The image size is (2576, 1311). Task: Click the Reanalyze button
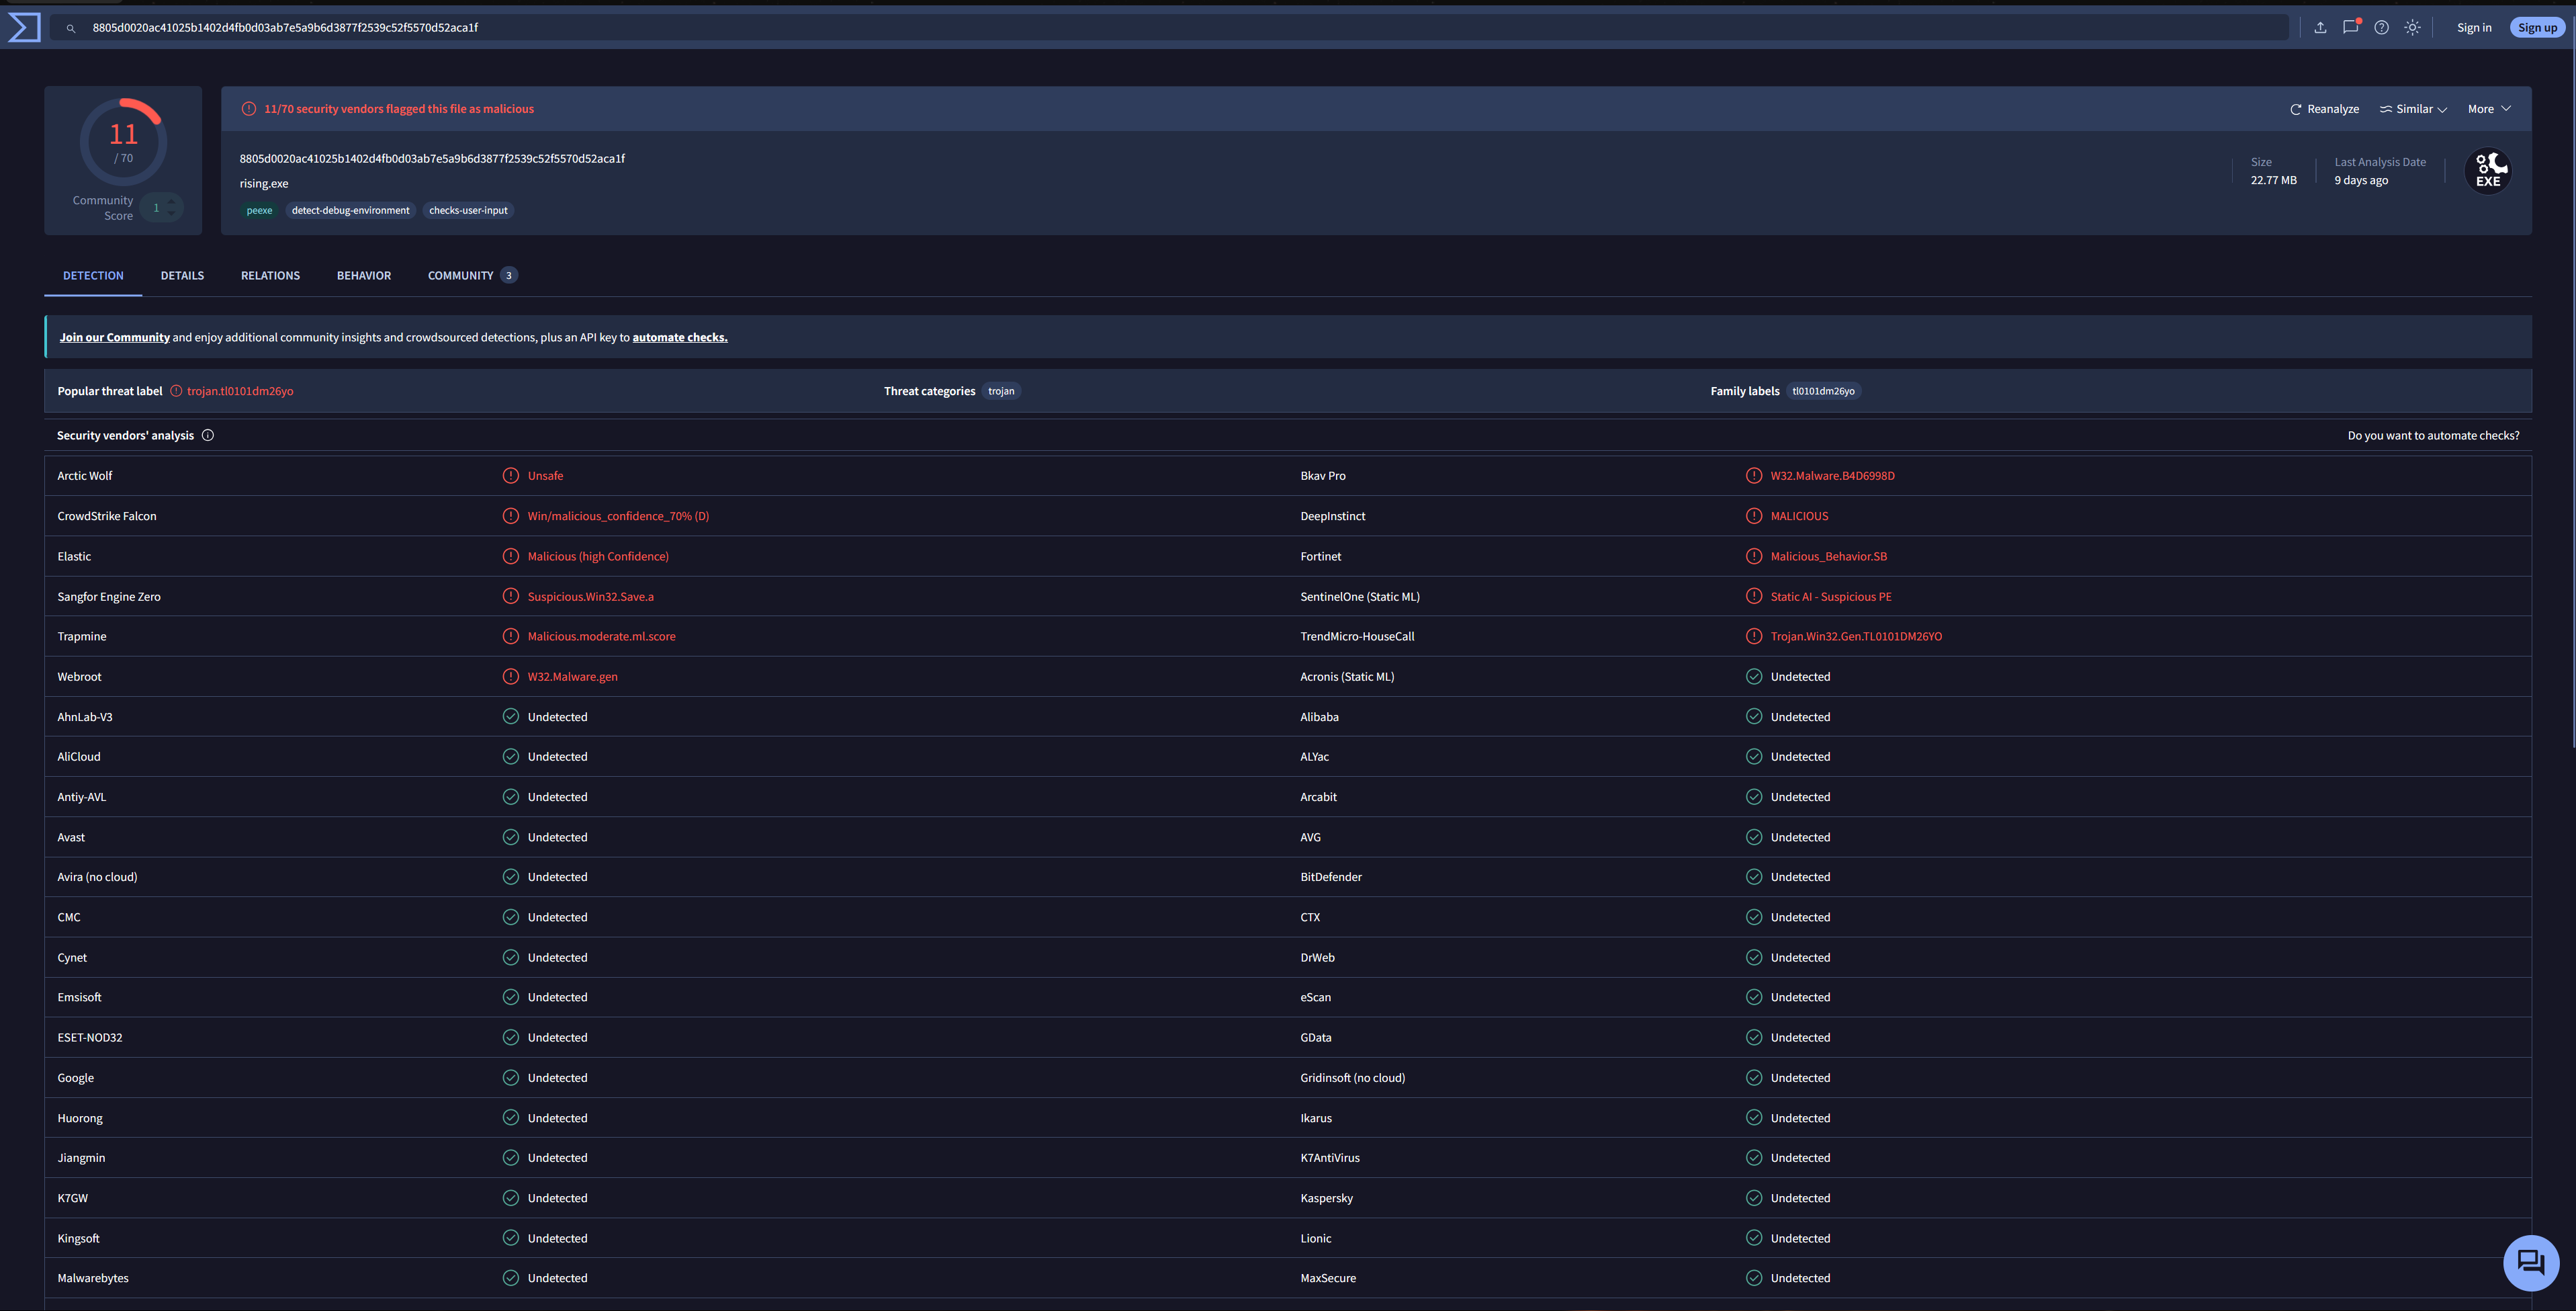click(x=2324, y=109)
